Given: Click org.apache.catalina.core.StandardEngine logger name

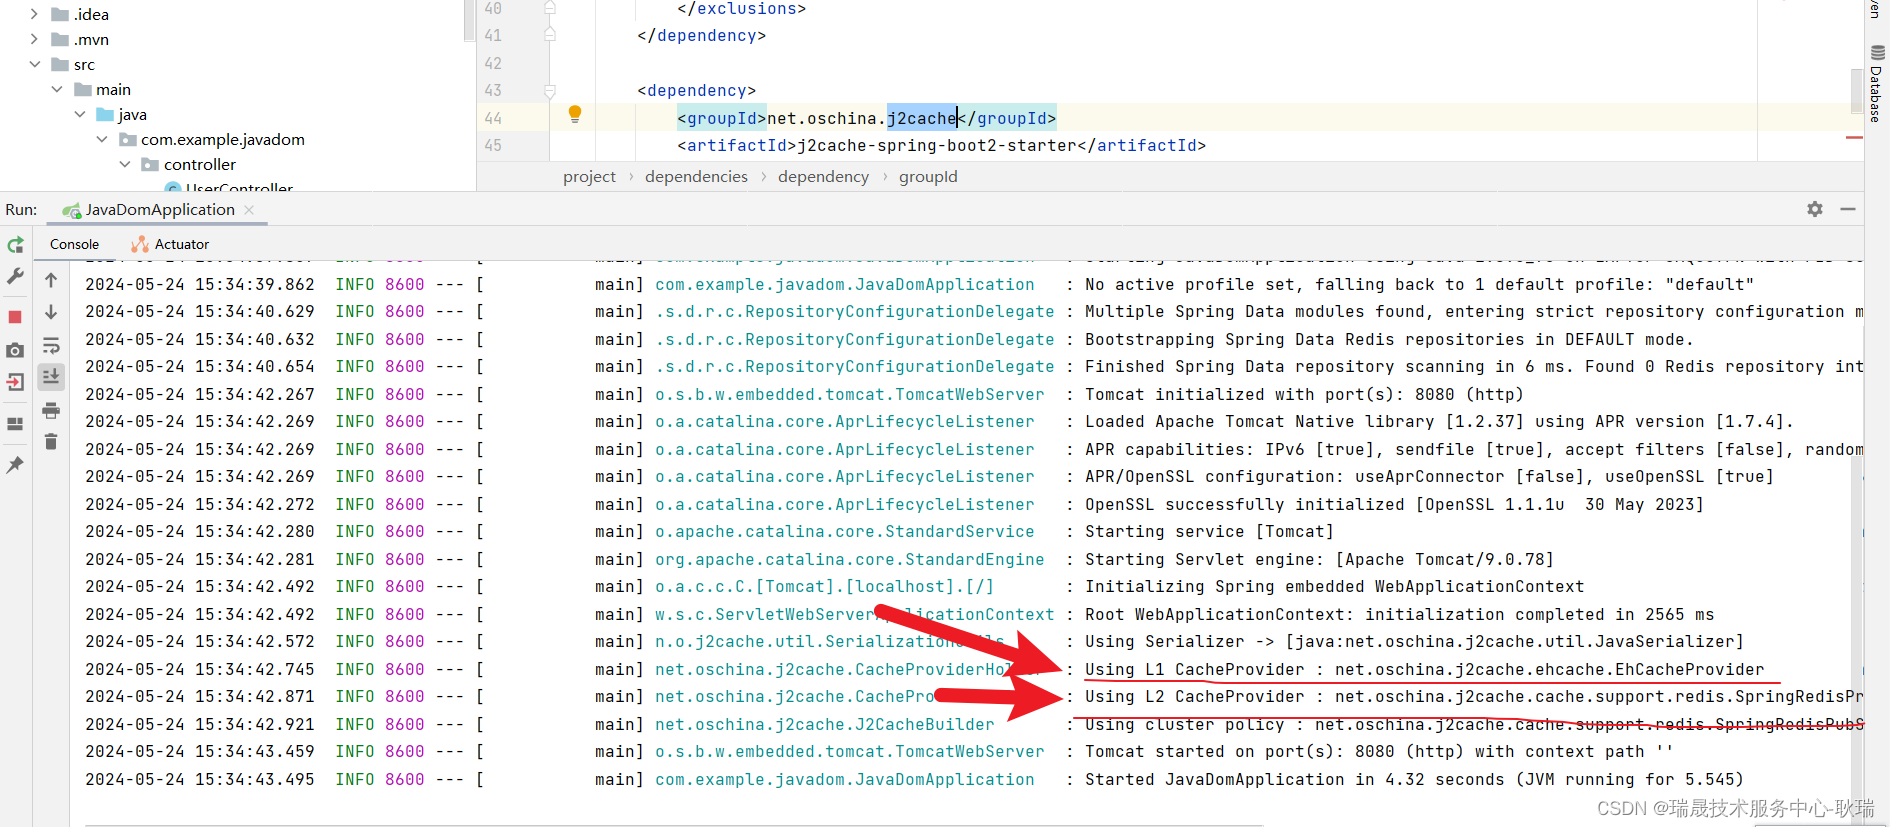Looking at the screenshot, I should coord(850,559).
